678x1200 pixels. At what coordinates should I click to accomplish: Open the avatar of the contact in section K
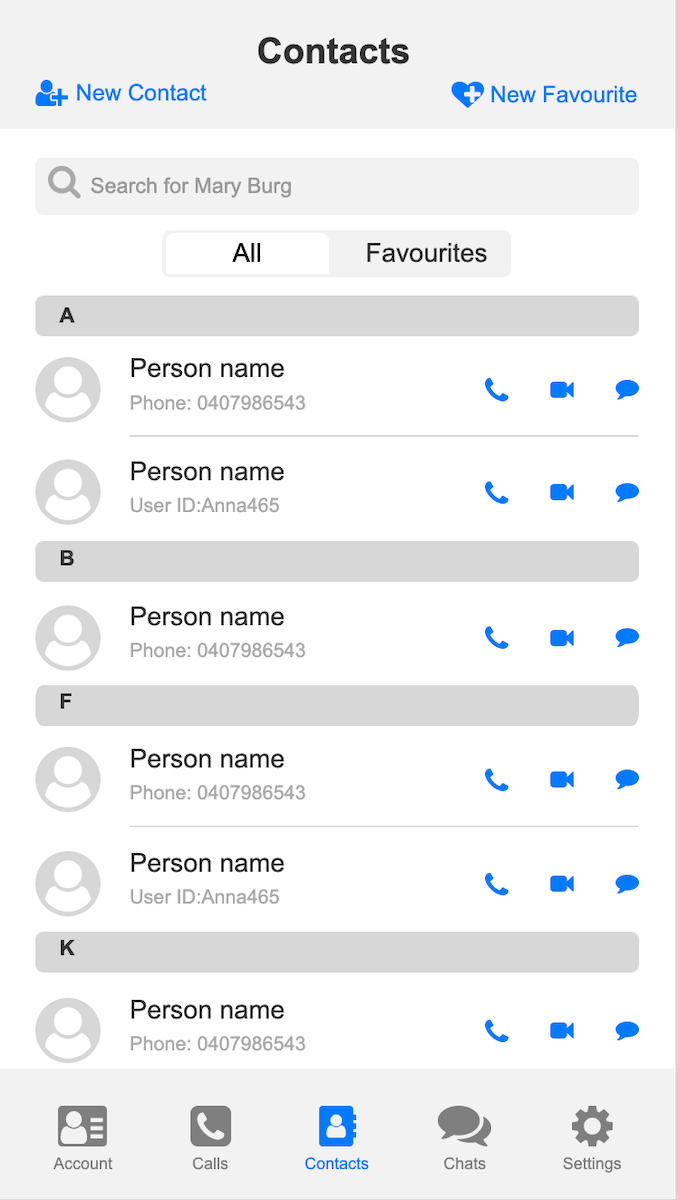pyautogui.click(x=68, y=1030)
